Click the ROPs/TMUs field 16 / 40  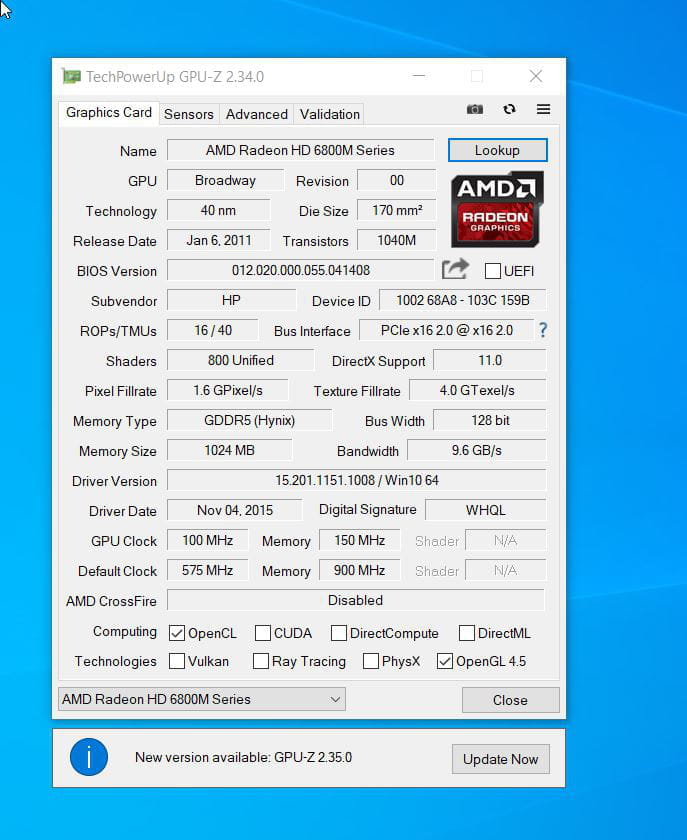click(213, 330)
